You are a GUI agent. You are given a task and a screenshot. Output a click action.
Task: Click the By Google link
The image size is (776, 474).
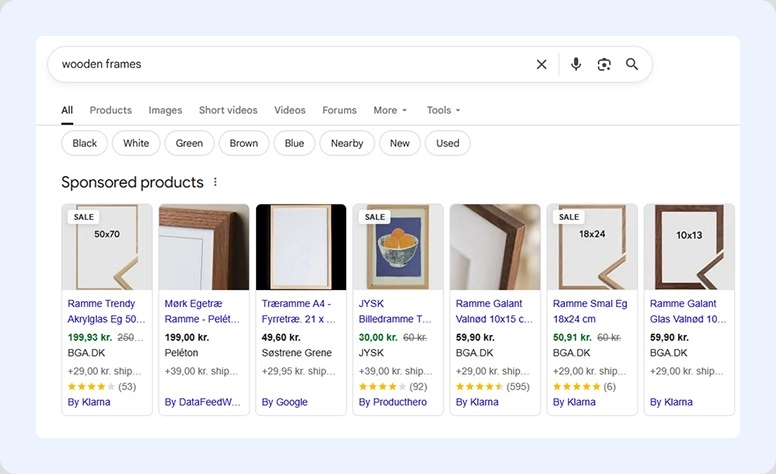(285, 402)
